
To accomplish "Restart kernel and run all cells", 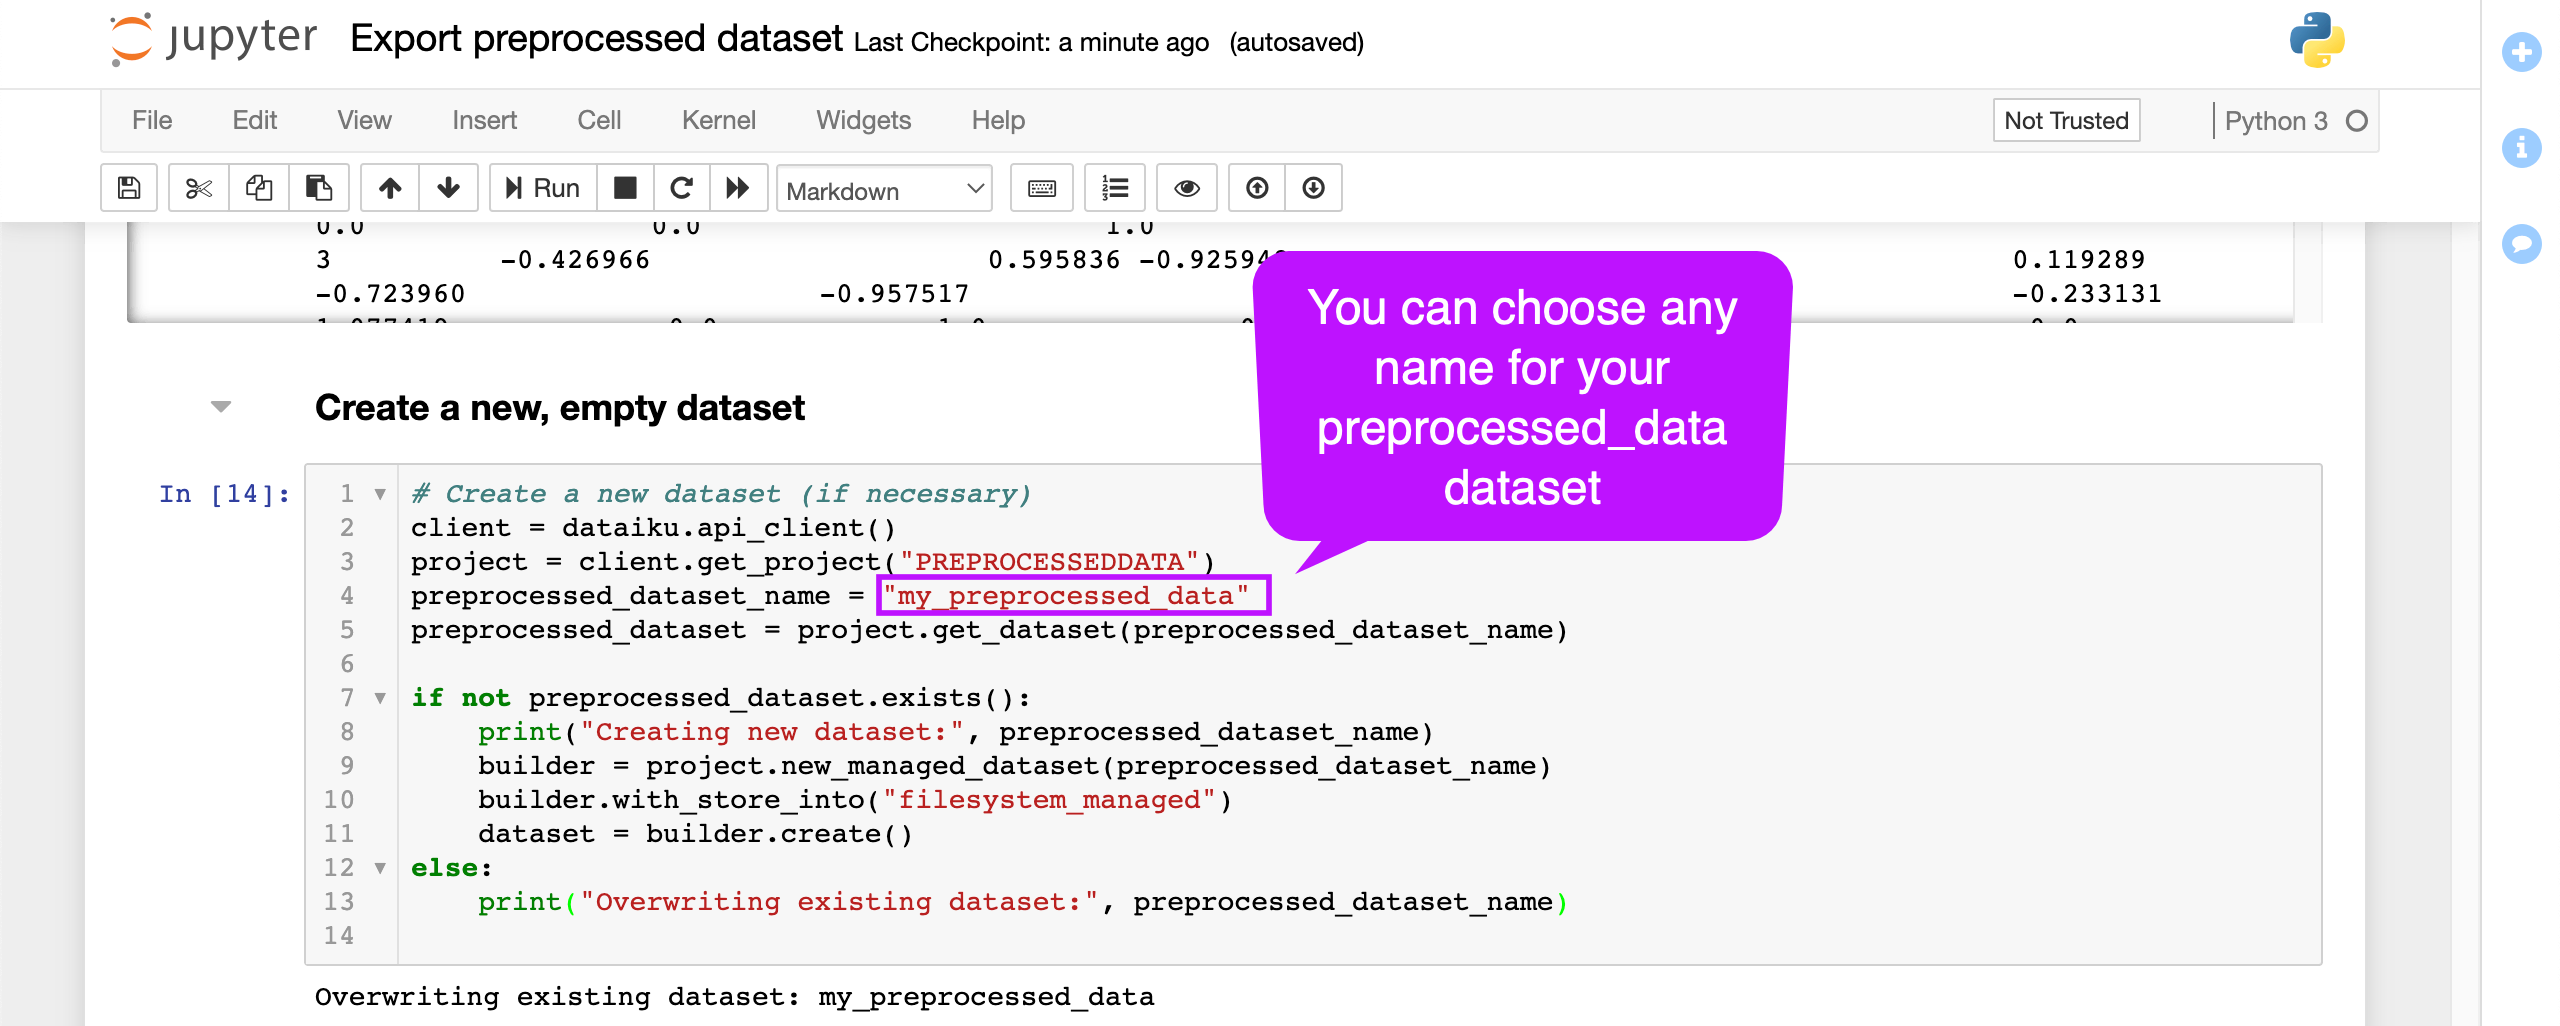I will click(738, 188).
